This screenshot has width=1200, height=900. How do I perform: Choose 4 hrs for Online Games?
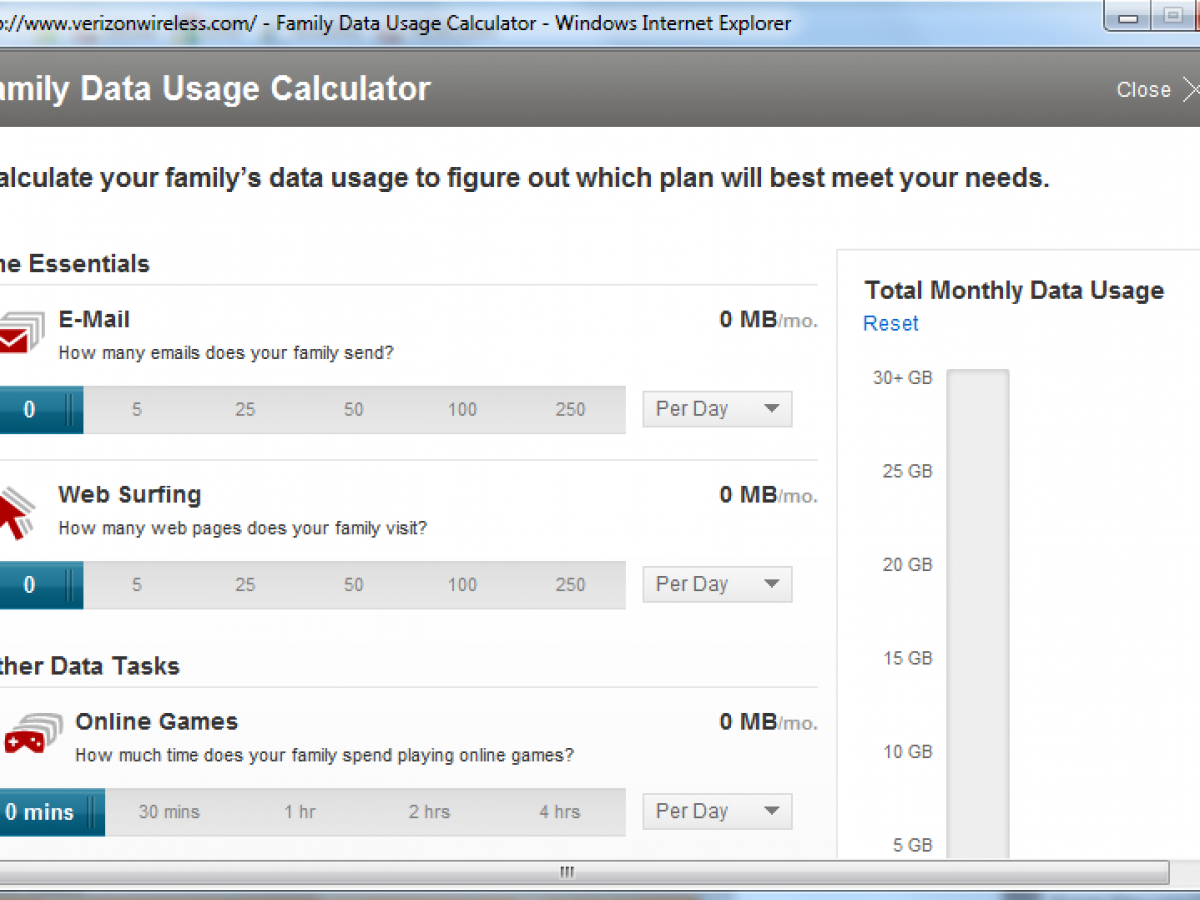coord(559,812)
